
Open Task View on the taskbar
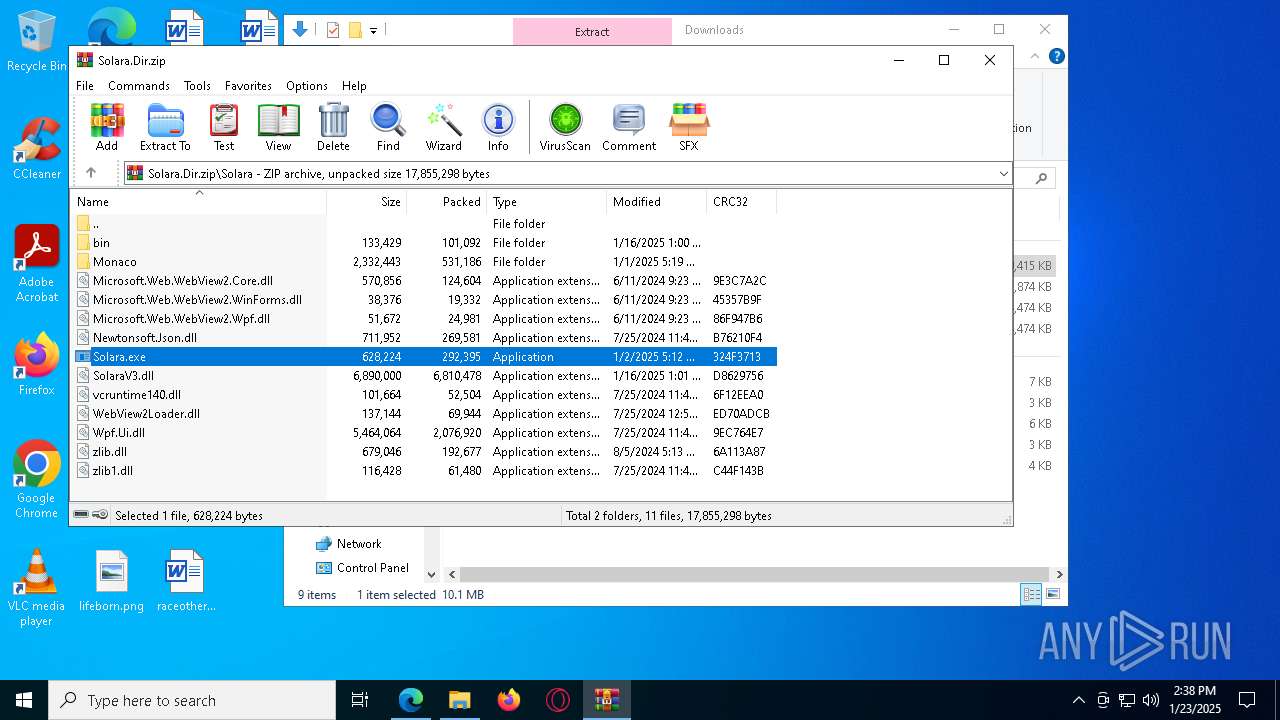(360, 700)
